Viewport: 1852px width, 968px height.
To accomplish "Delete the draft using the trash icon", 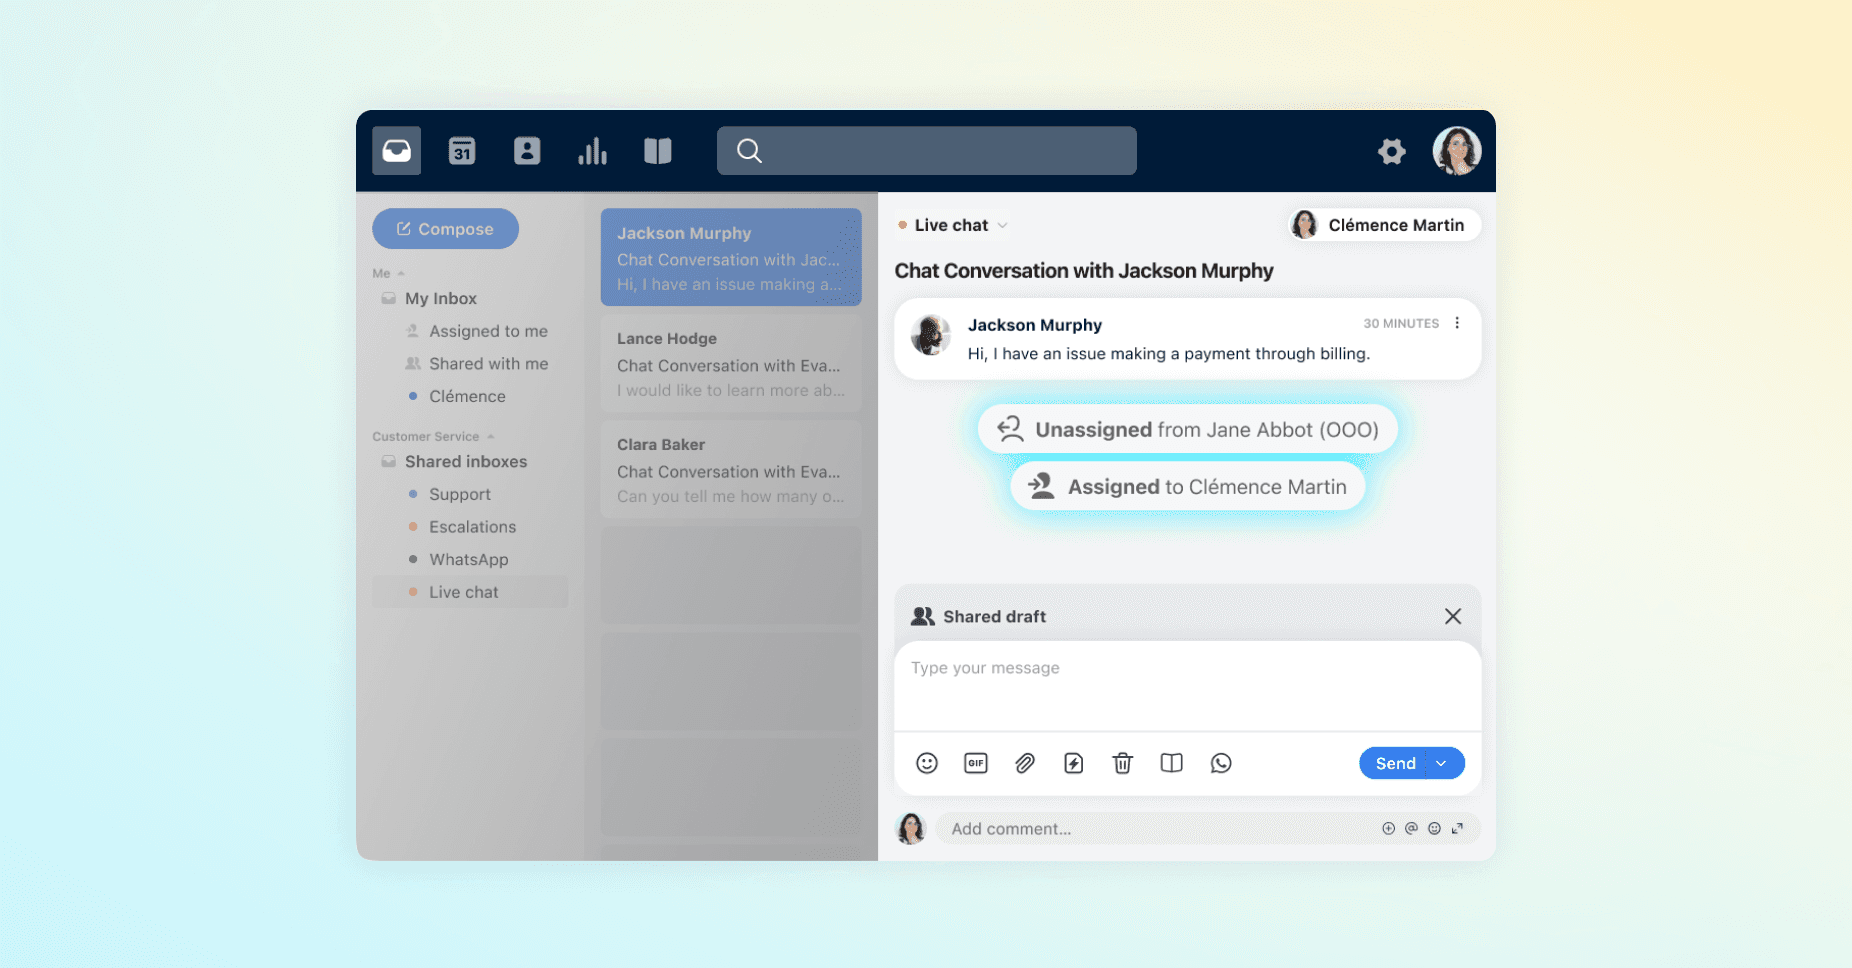I will point(1122,763).
